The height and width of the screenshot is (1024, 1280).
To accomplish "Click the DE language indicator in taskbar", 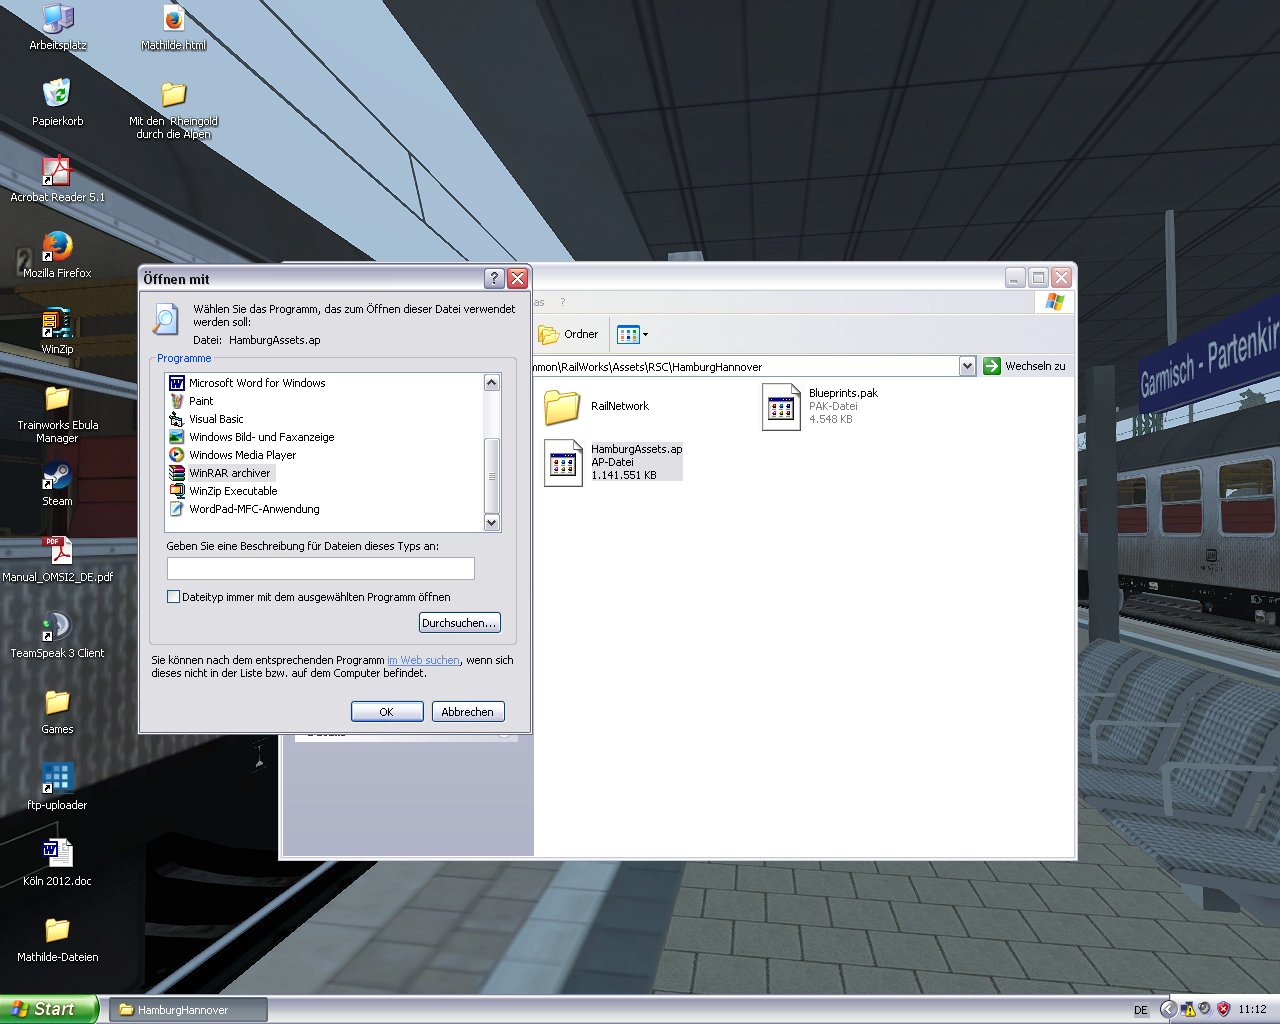I will tap(1141, 1010).
